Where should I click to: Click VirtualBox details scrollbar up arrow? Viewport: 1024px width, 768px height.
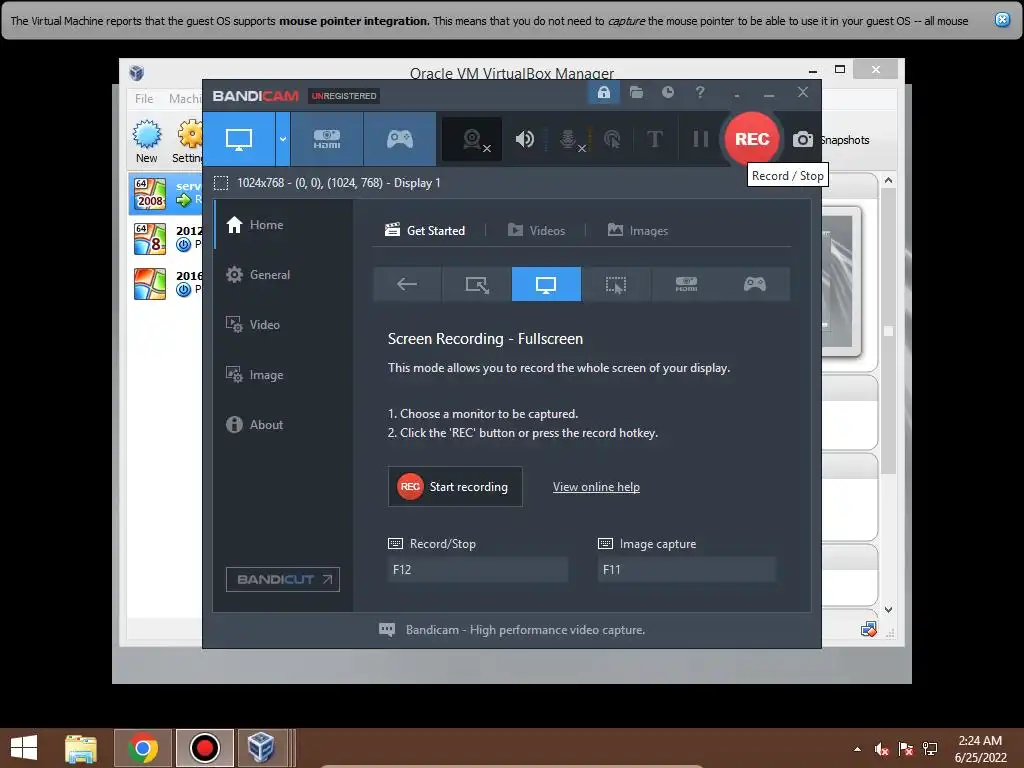pyautogui.click(x=888, y=180)
